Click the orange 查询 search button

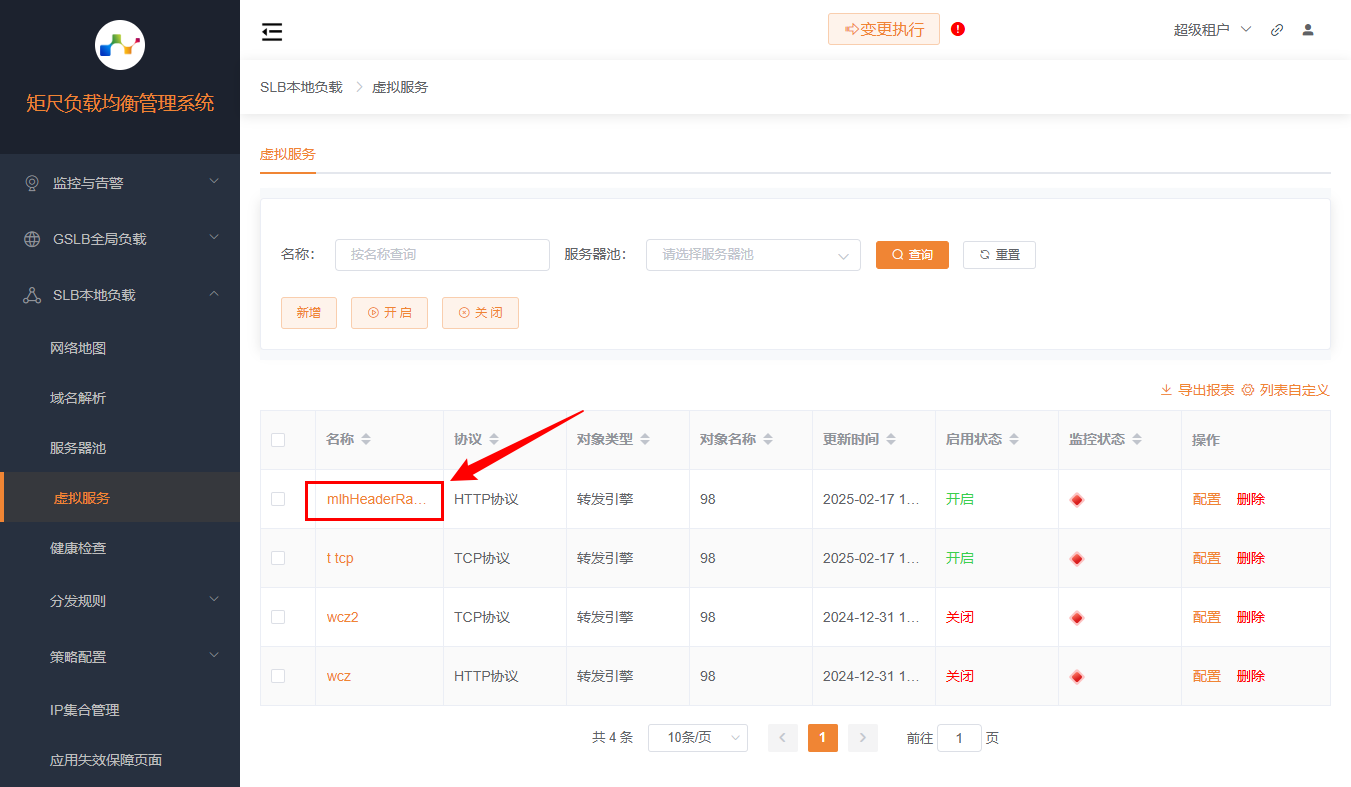pos(912,255)
